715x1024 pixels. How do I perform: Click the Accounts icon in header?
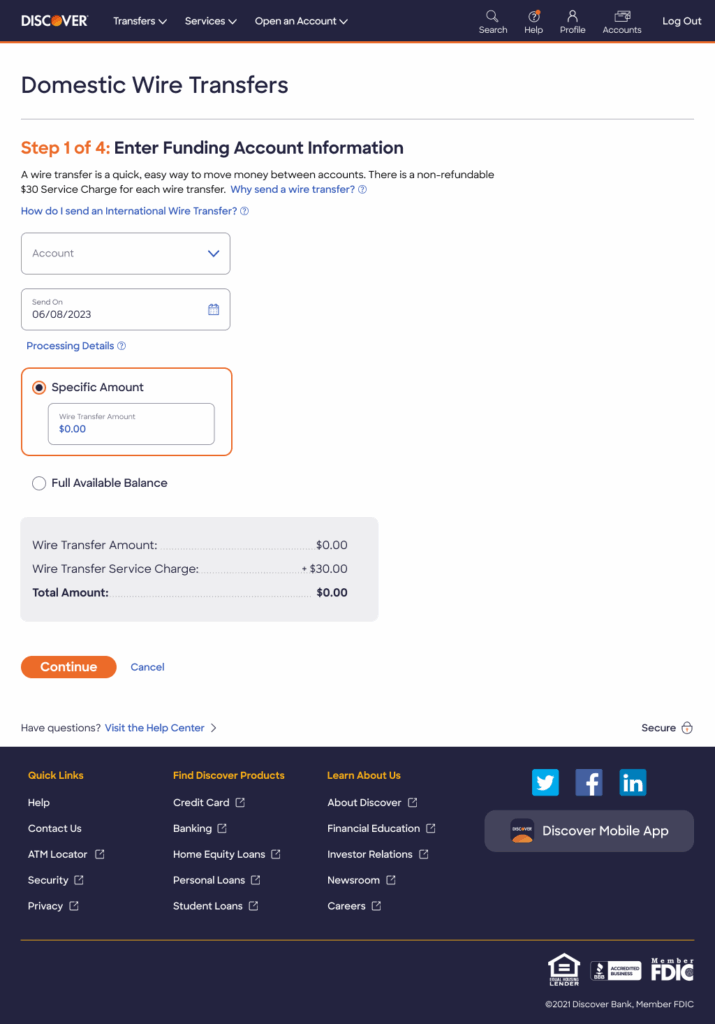coord(622,16)
